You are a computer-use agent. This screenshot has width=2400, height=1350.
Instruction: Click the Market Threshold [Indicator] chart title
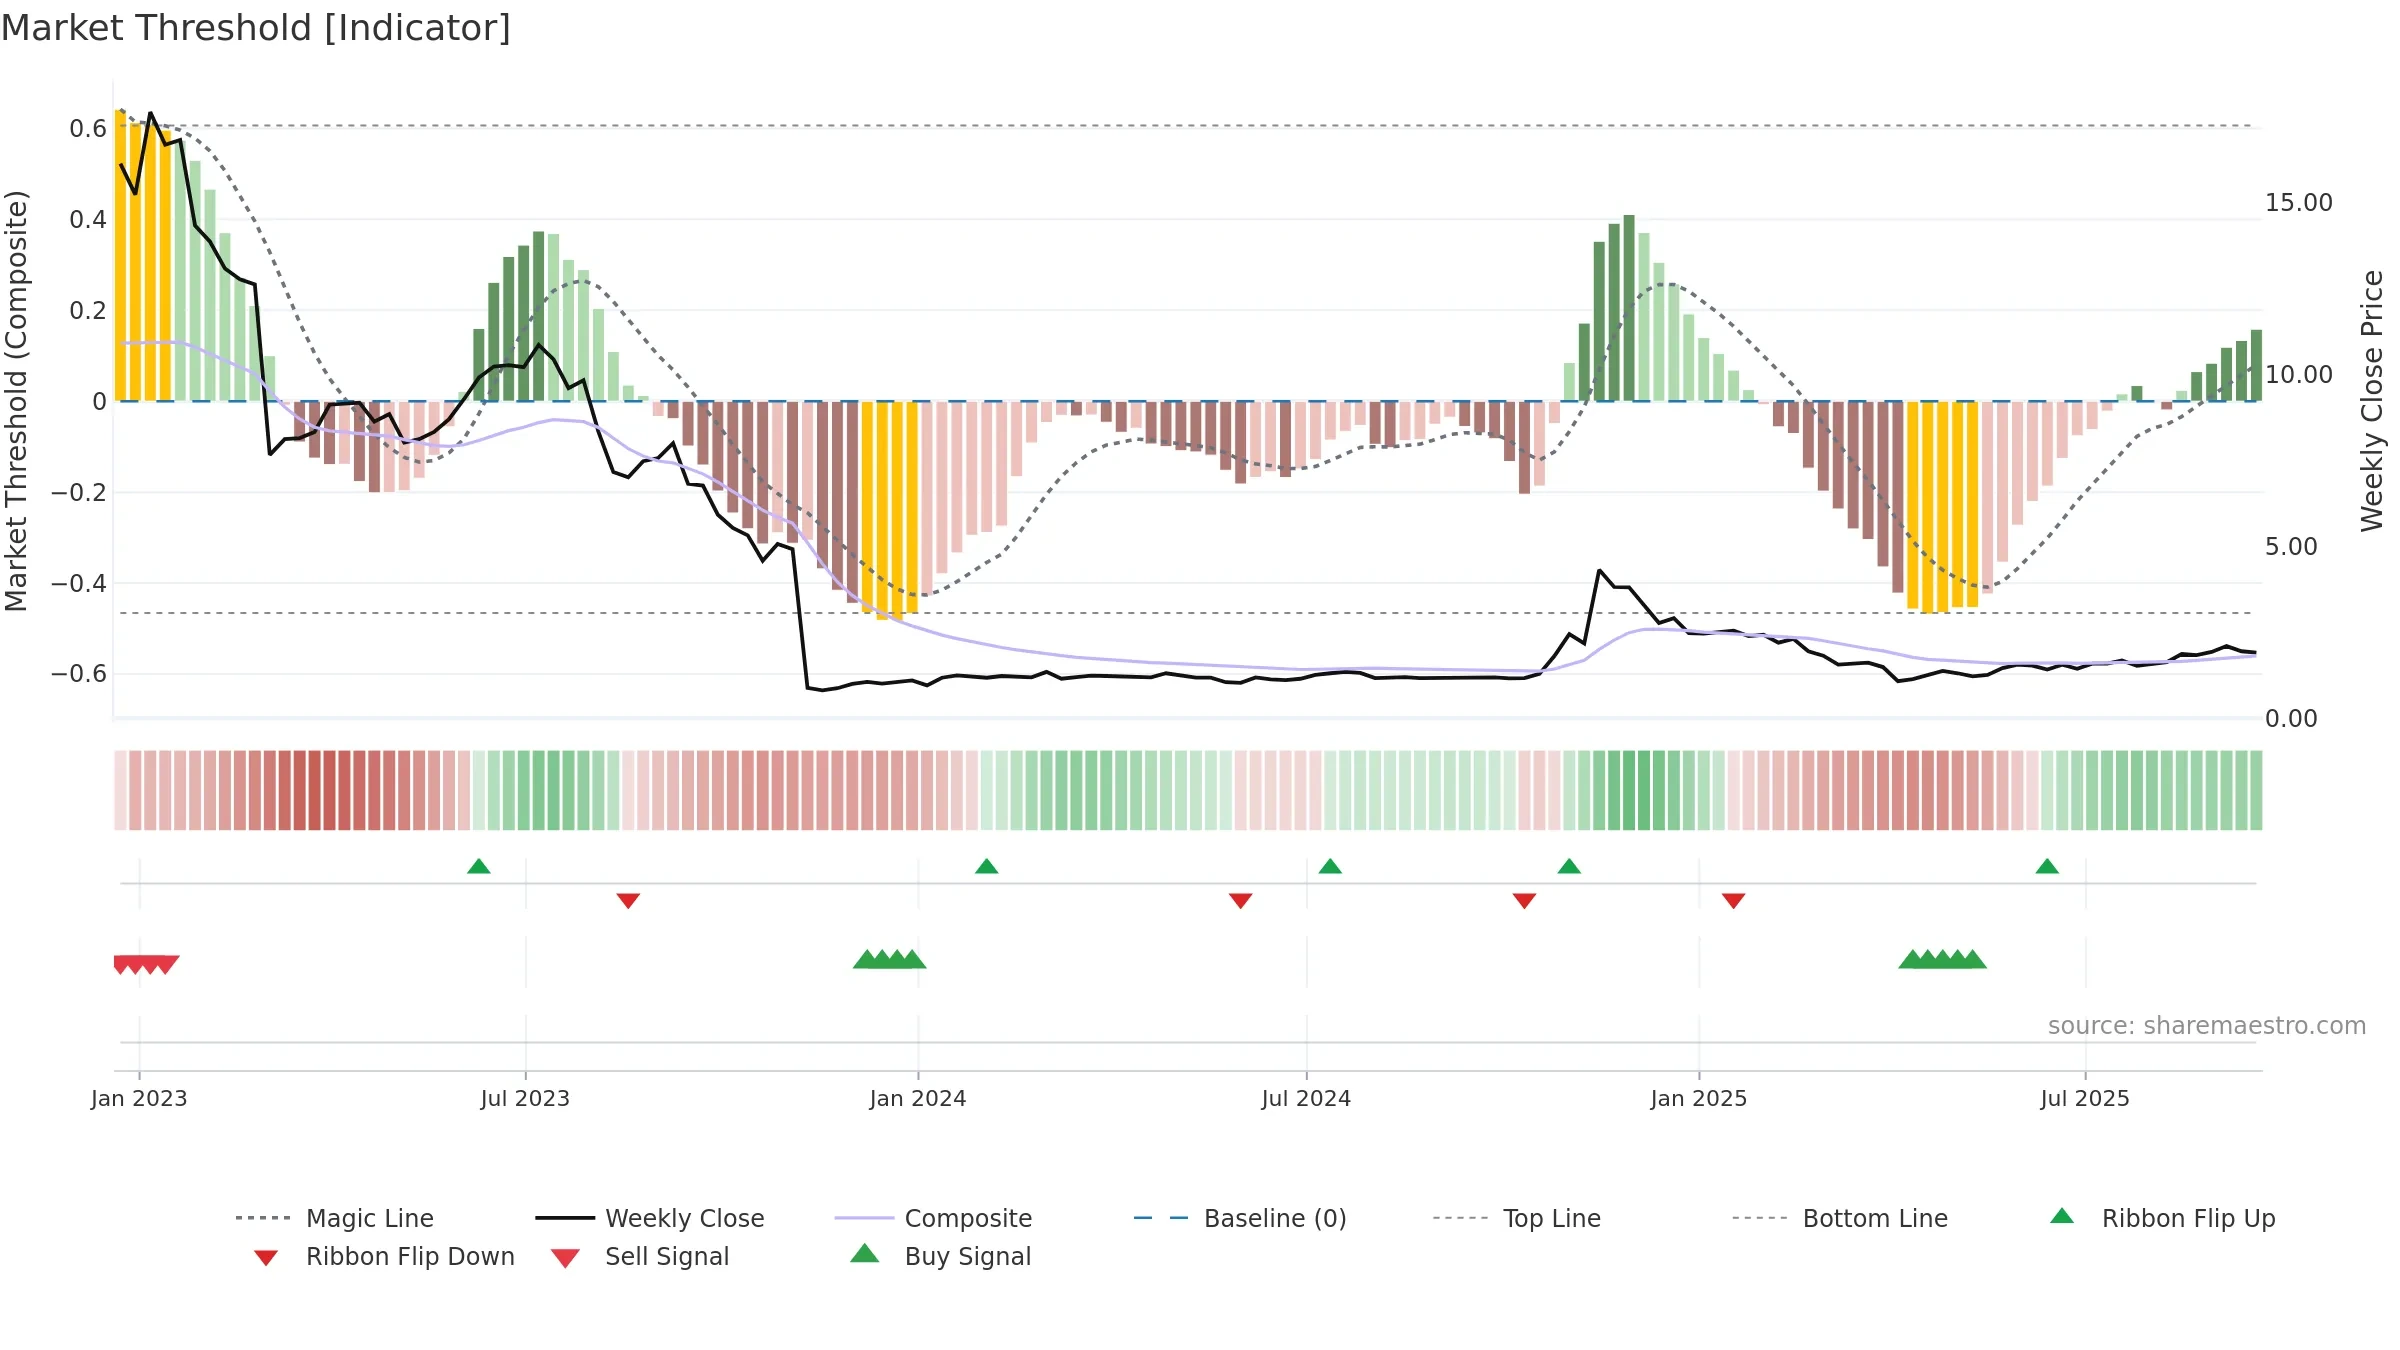(256, 28)
